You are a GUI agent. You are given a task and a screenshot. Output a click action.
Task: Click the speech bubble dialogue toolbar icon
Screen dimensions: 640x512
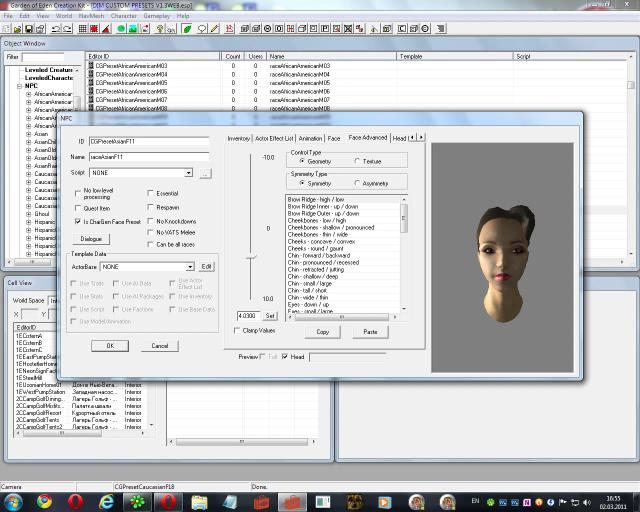pos(202,29)
